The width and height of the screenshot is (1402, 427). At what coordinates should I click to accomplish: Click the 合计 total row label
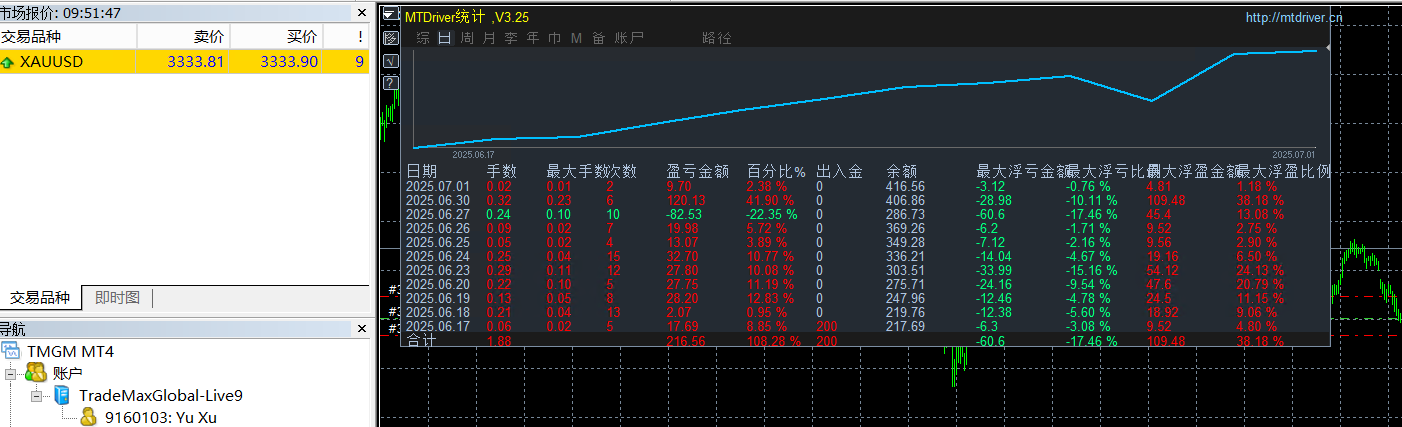[x=421, y=341]
